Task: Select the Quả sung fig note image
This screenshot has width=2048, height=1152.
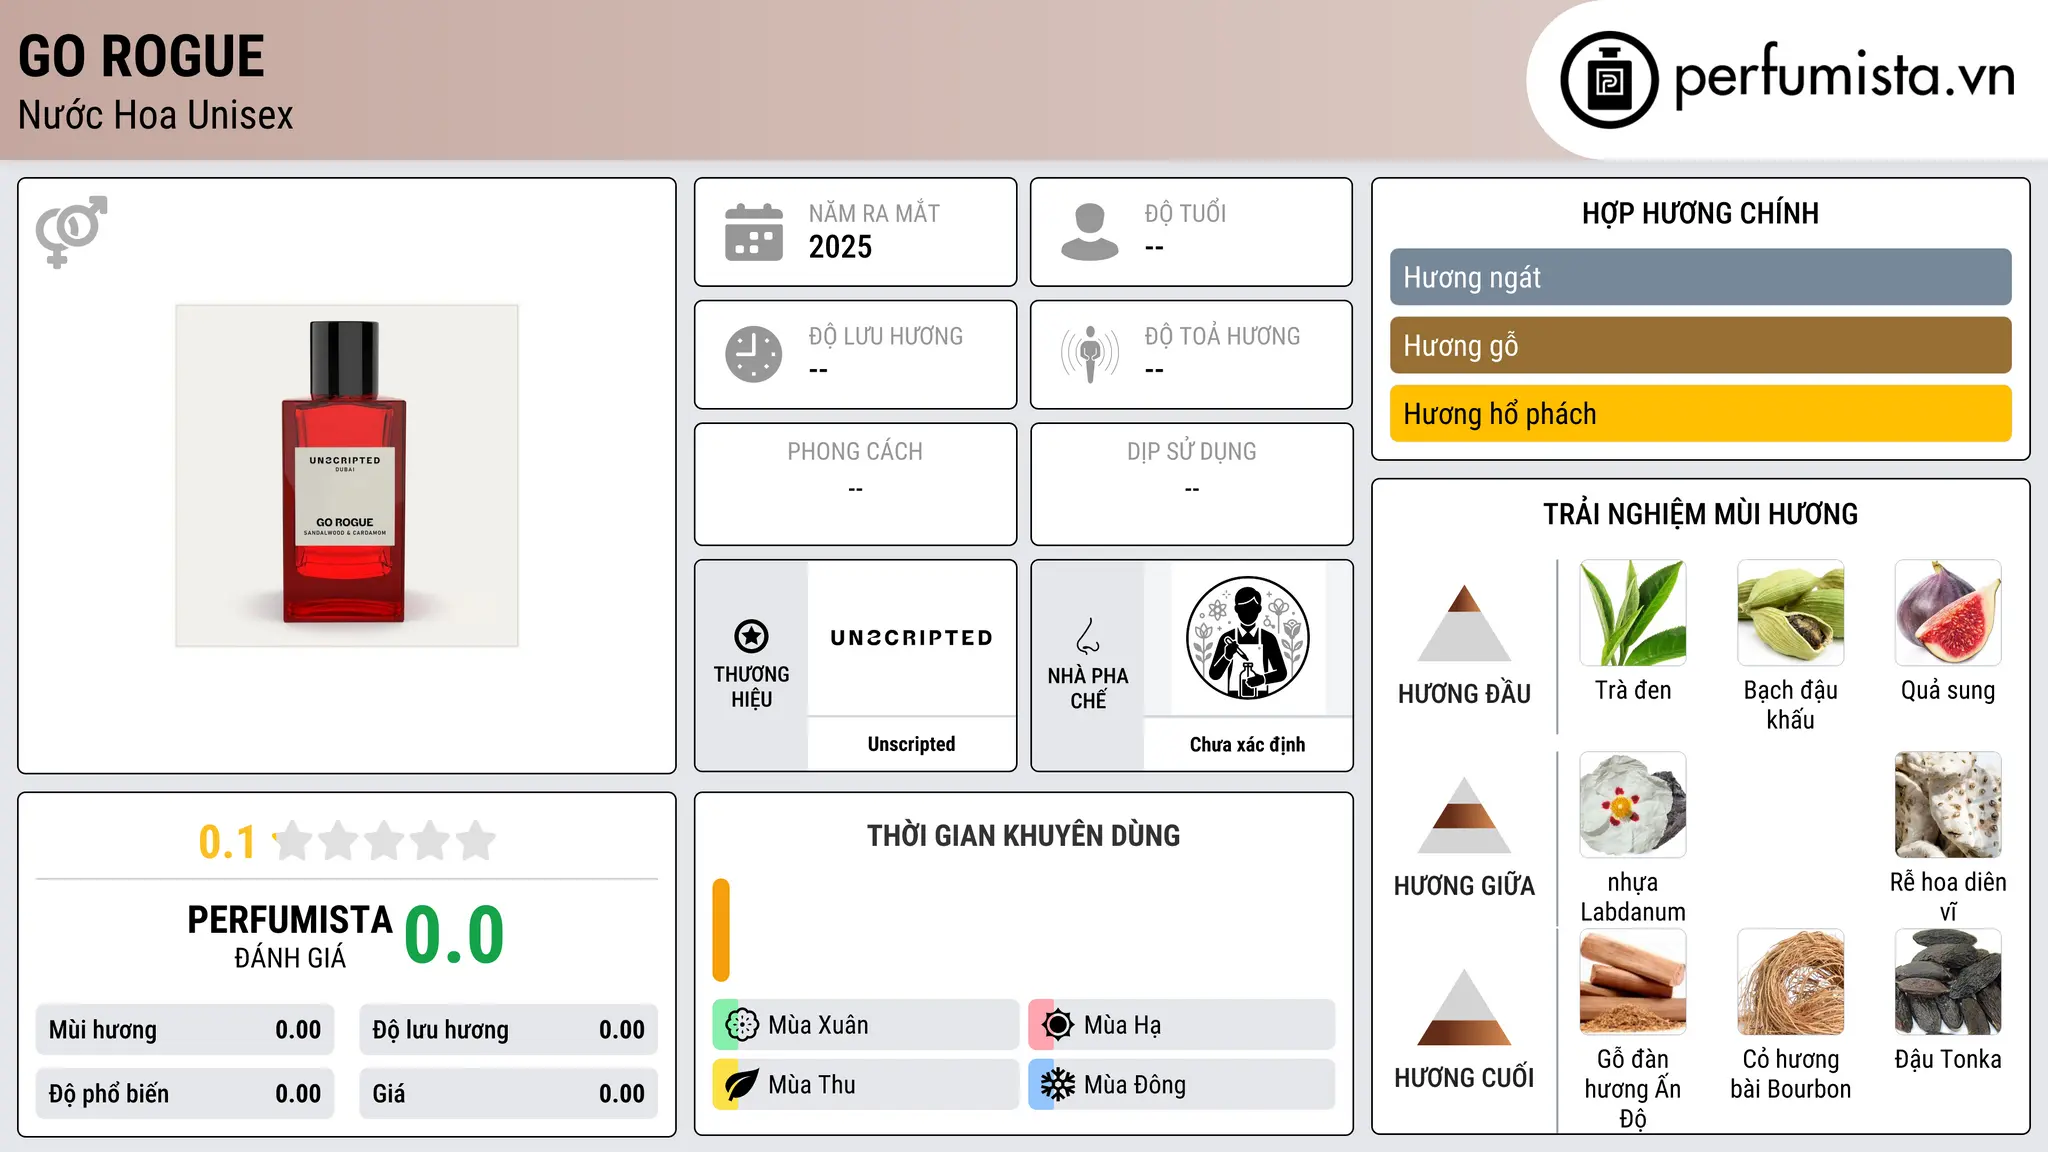Action: (1948, 613)
